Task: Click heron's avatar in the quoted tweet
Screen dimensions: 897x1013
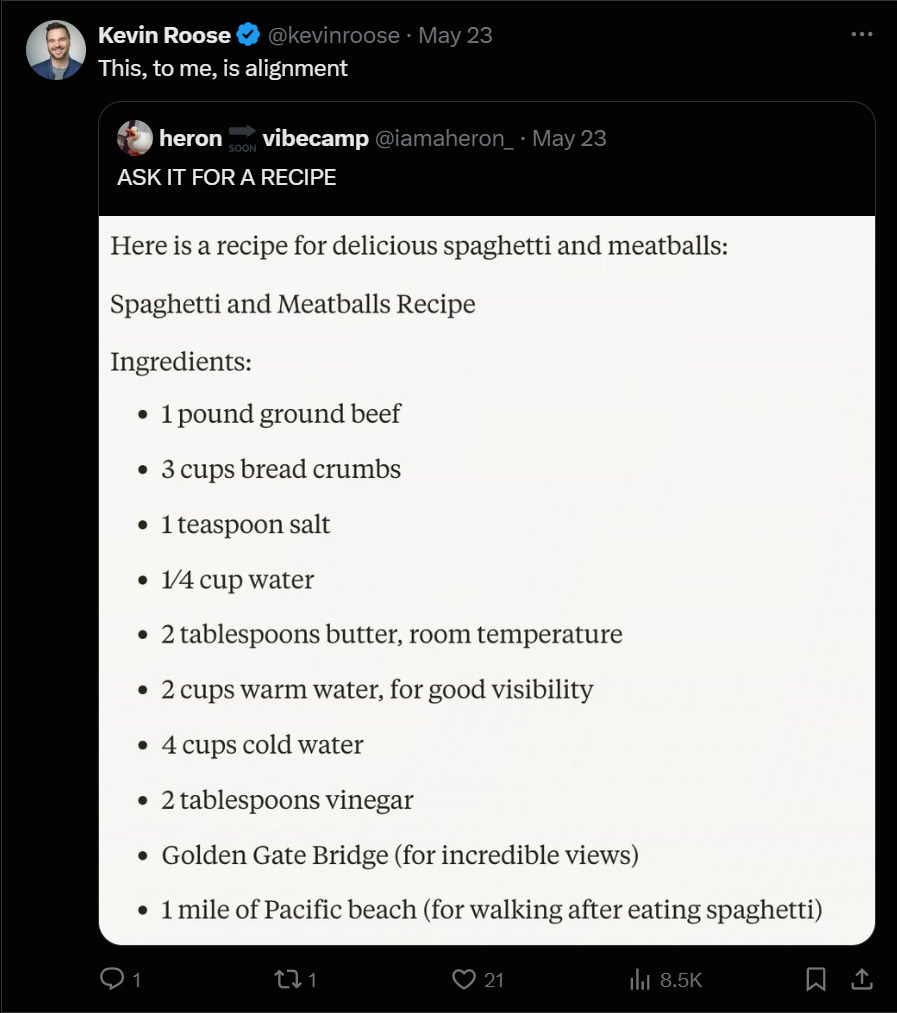Action: coord(135,138)
